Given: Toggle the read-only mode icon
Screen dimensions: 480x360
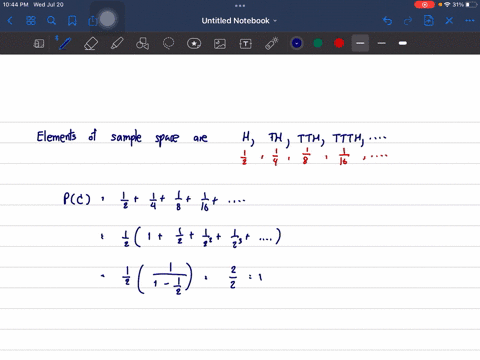Looking at the screenshot, I should (x=39, y=43).
